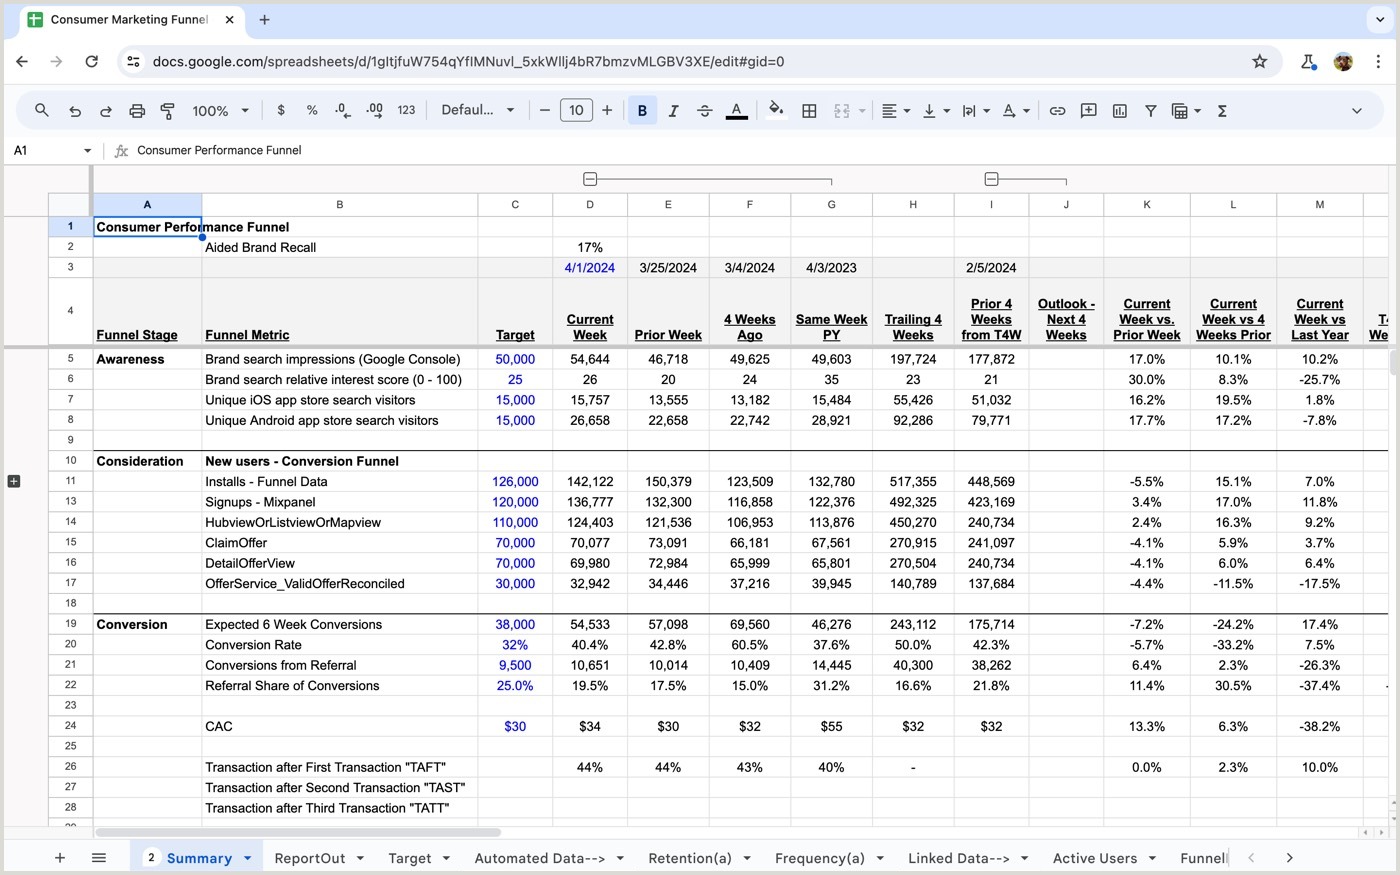Select cell with Target 50,000
This screenshot has height=875, width=1400.
[x=515, y=359]
